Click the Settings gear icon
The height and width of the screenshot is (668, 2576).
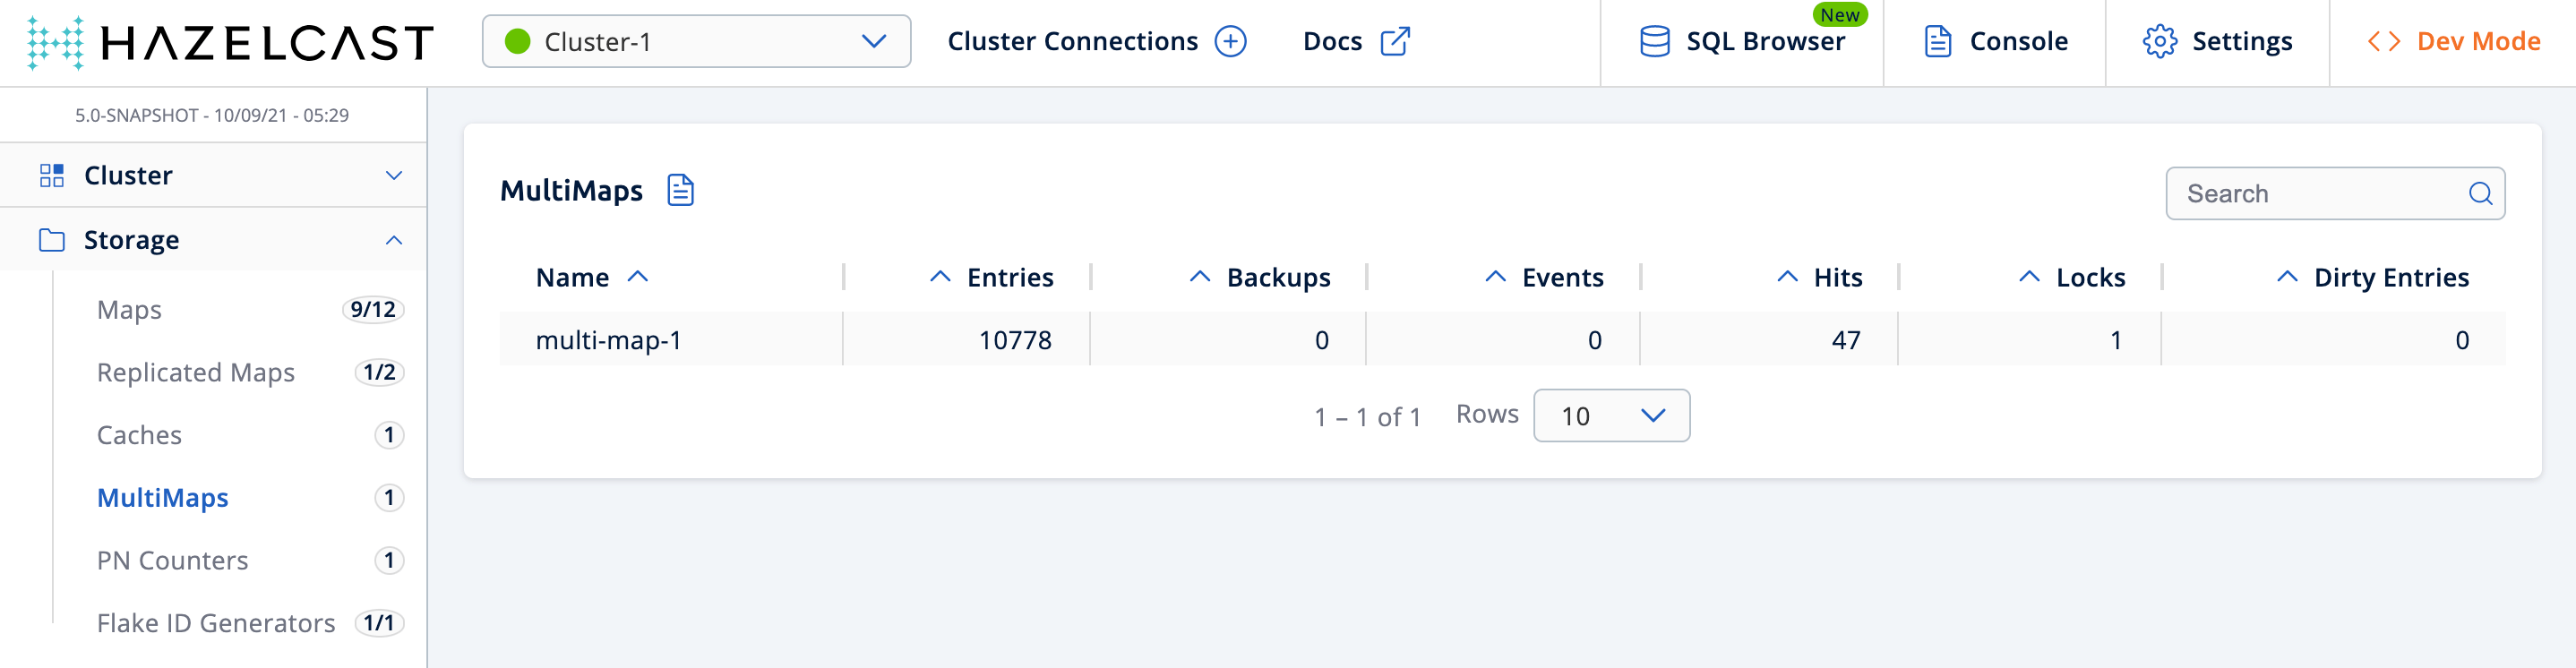pos(2159,42)
